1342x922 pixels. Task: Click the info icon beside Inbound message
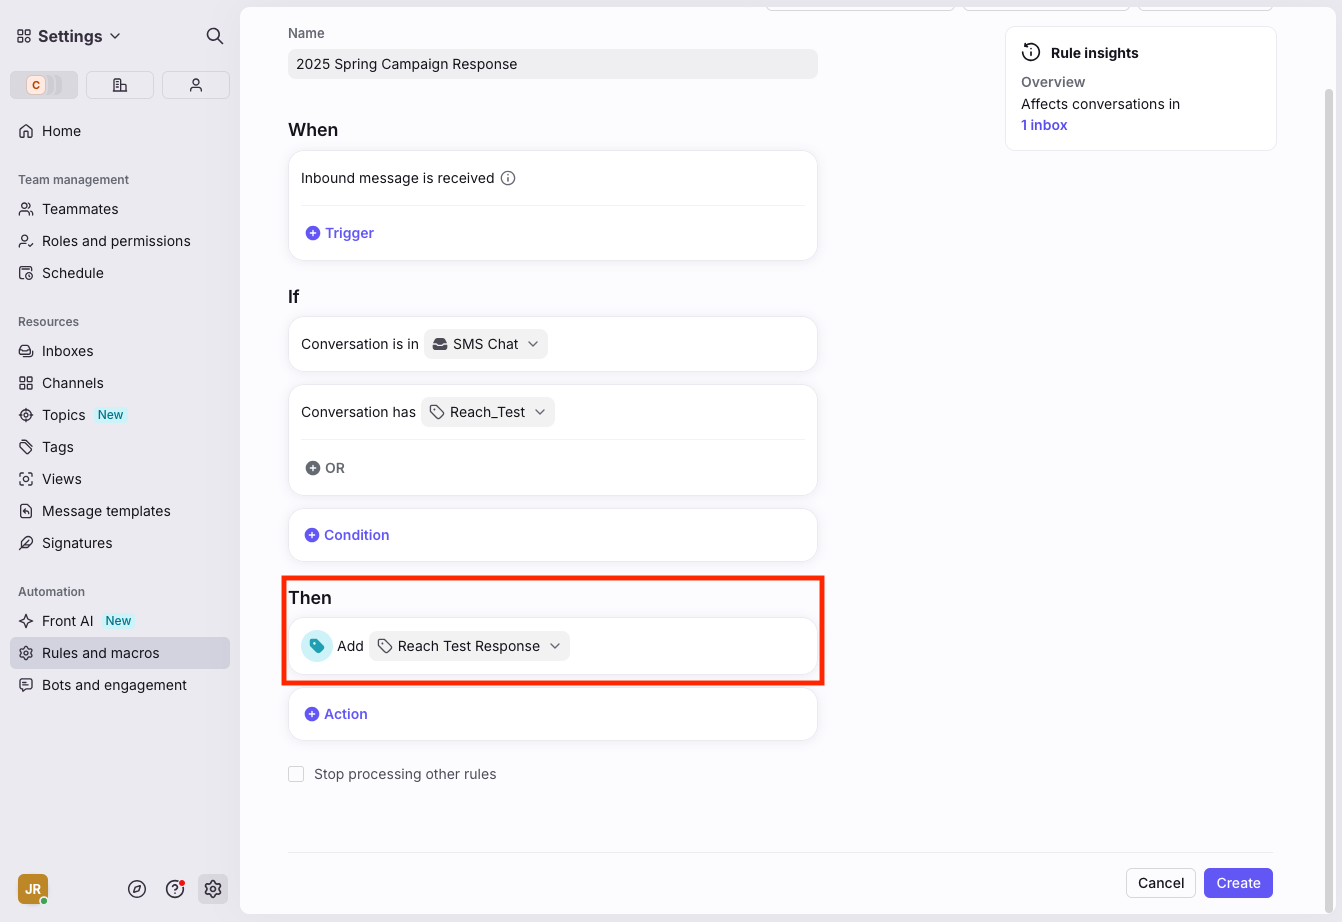508,178
